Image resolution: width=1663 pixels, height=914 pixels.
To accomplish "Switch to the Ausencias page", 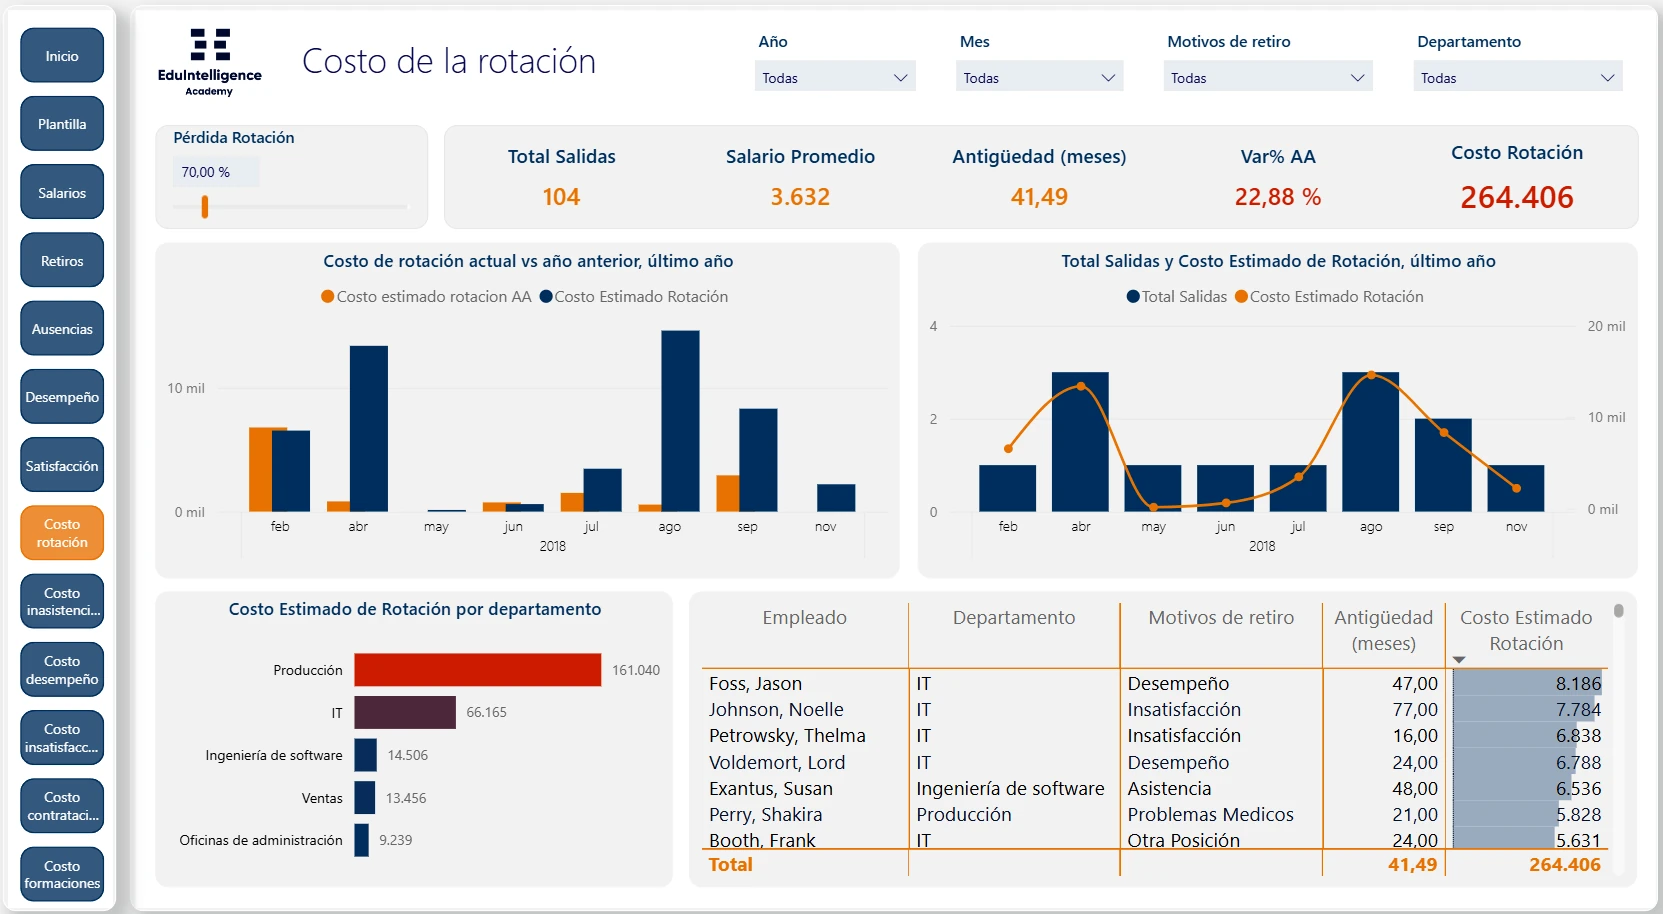I will [x=62, y=328].
